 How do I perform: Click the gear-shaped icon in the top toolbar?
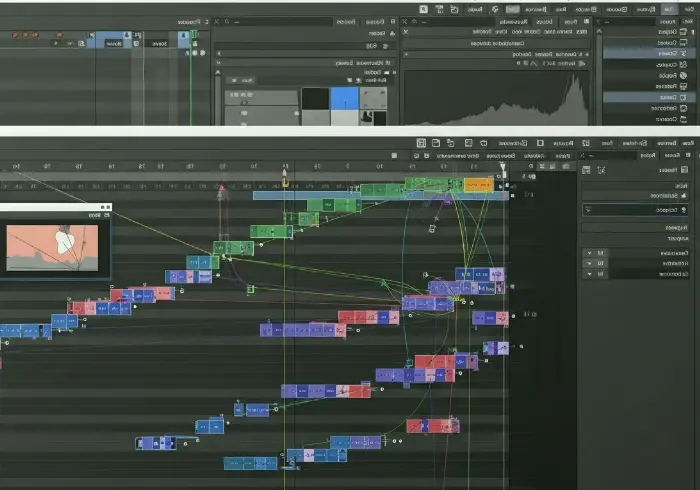pos(495,9)
